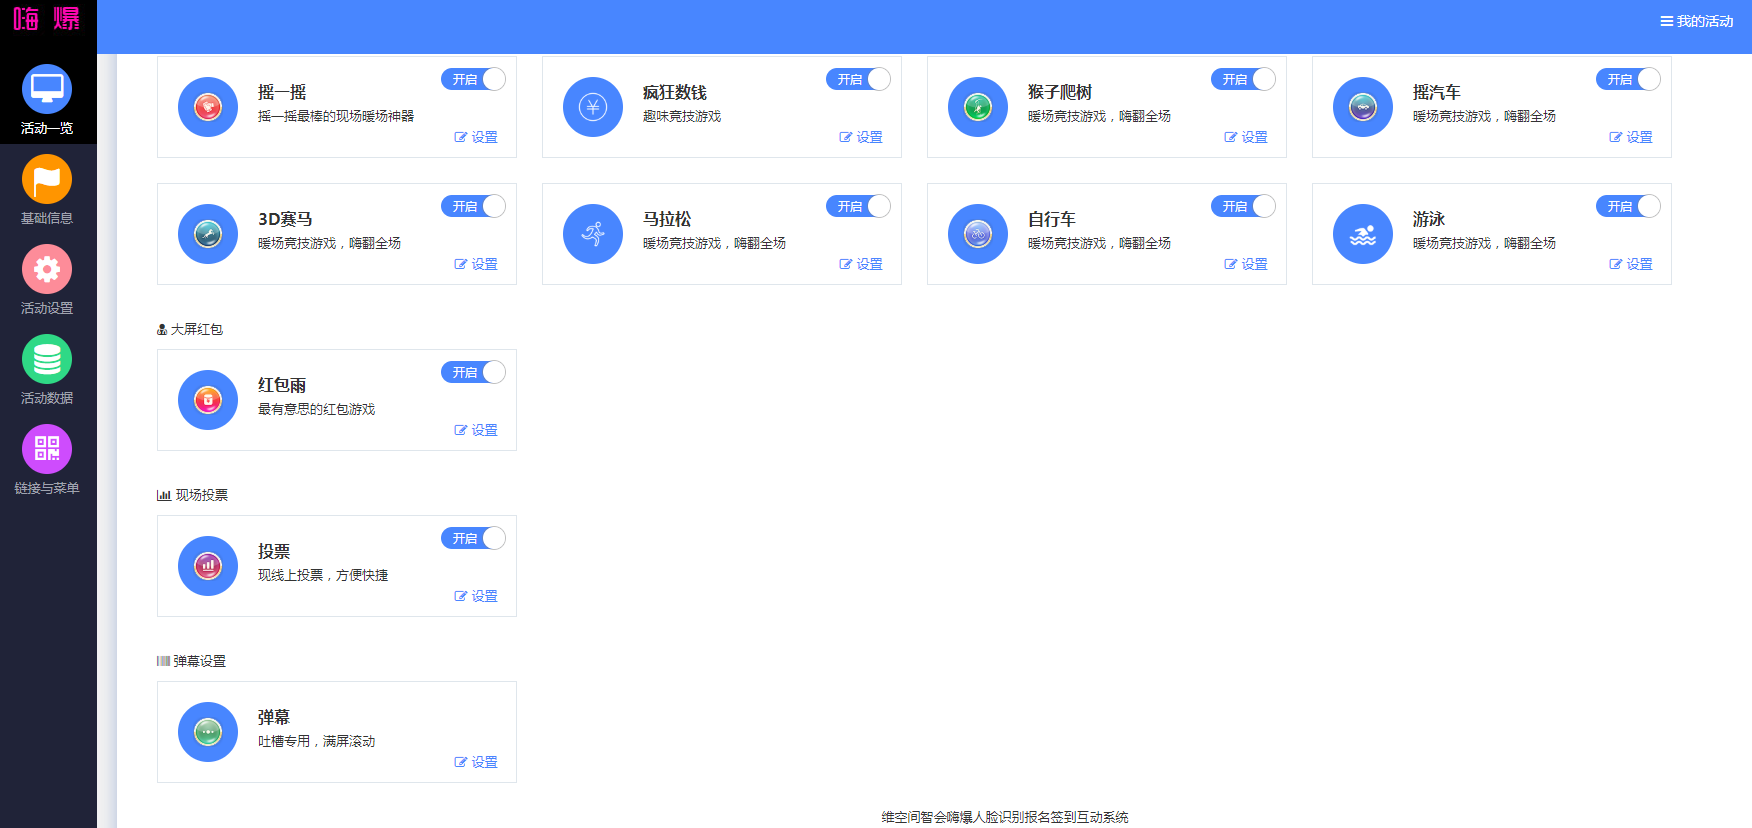The width and height of the screenshot is (1752, 828).
Task: Click the 3D赛马 card title
Action: (x=285, y=219)
